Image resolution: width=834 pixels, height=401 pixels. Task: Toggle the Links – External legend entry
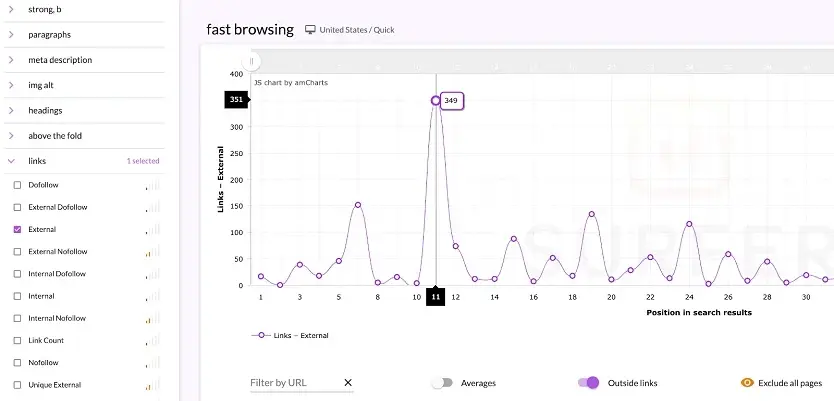[290, 336]
